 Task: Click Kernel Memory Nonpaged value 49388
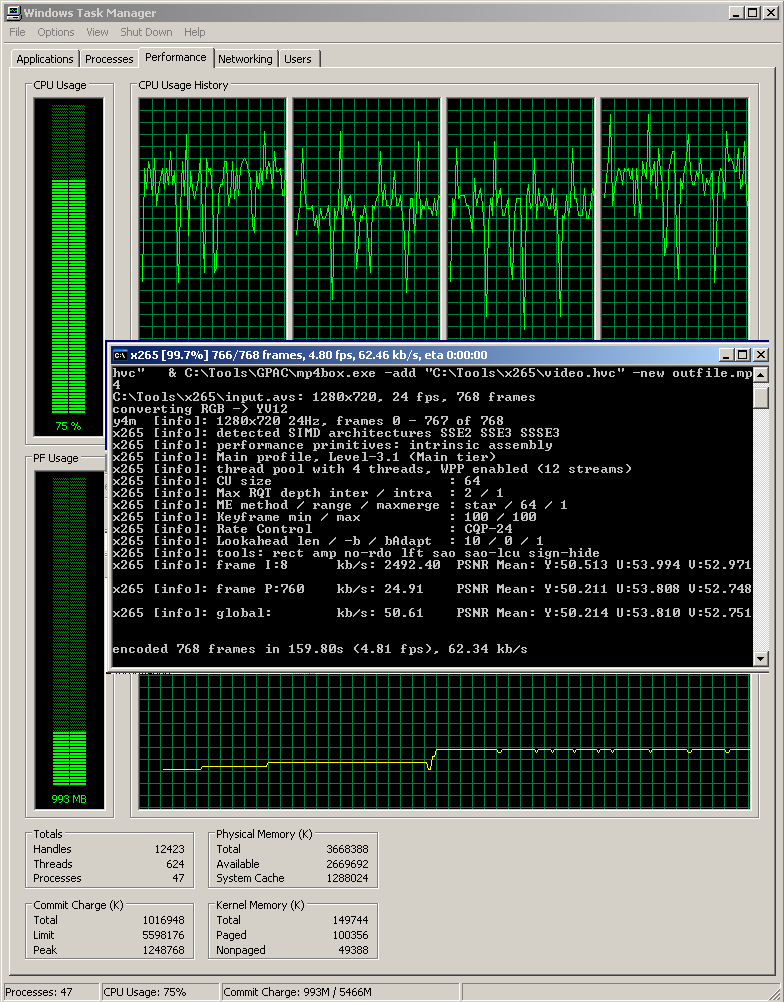tap(353, 950)
